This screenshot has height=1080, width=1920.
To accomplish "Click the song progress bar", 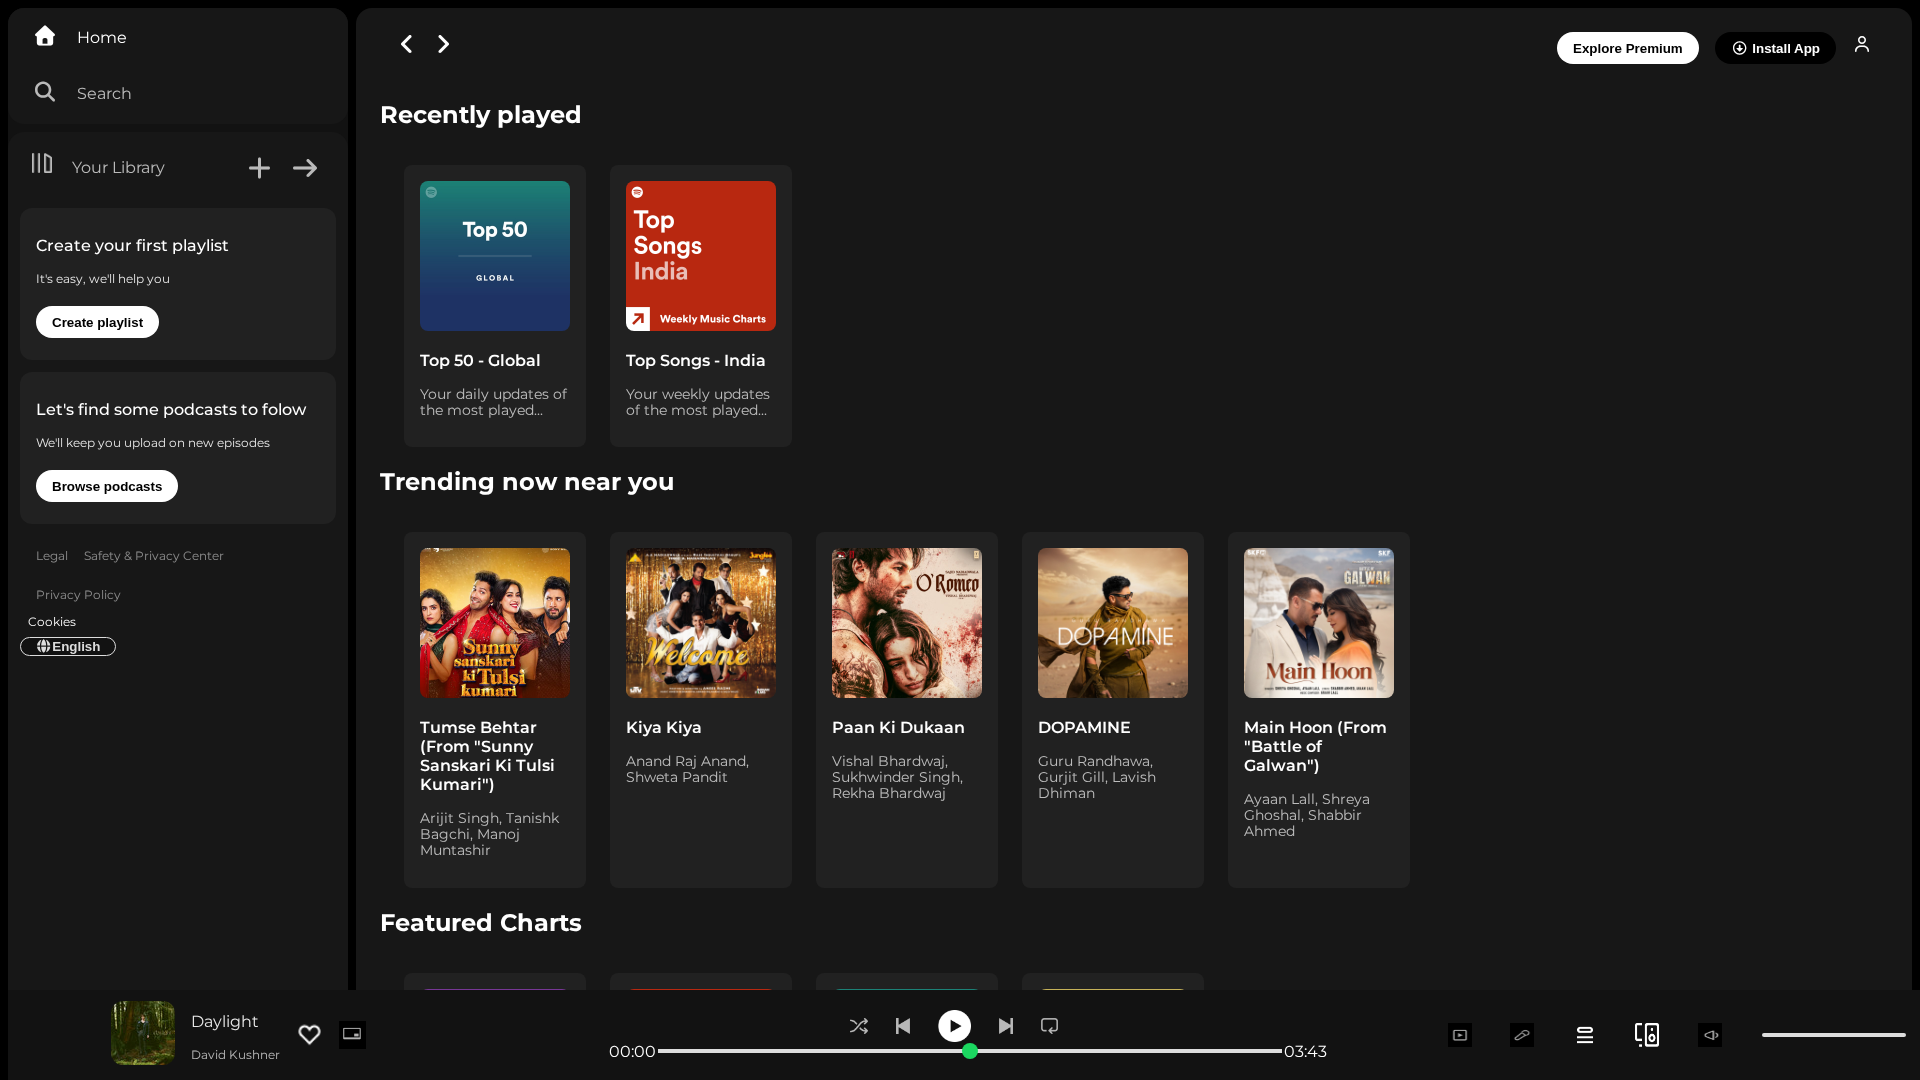I will coord(970,1051).
